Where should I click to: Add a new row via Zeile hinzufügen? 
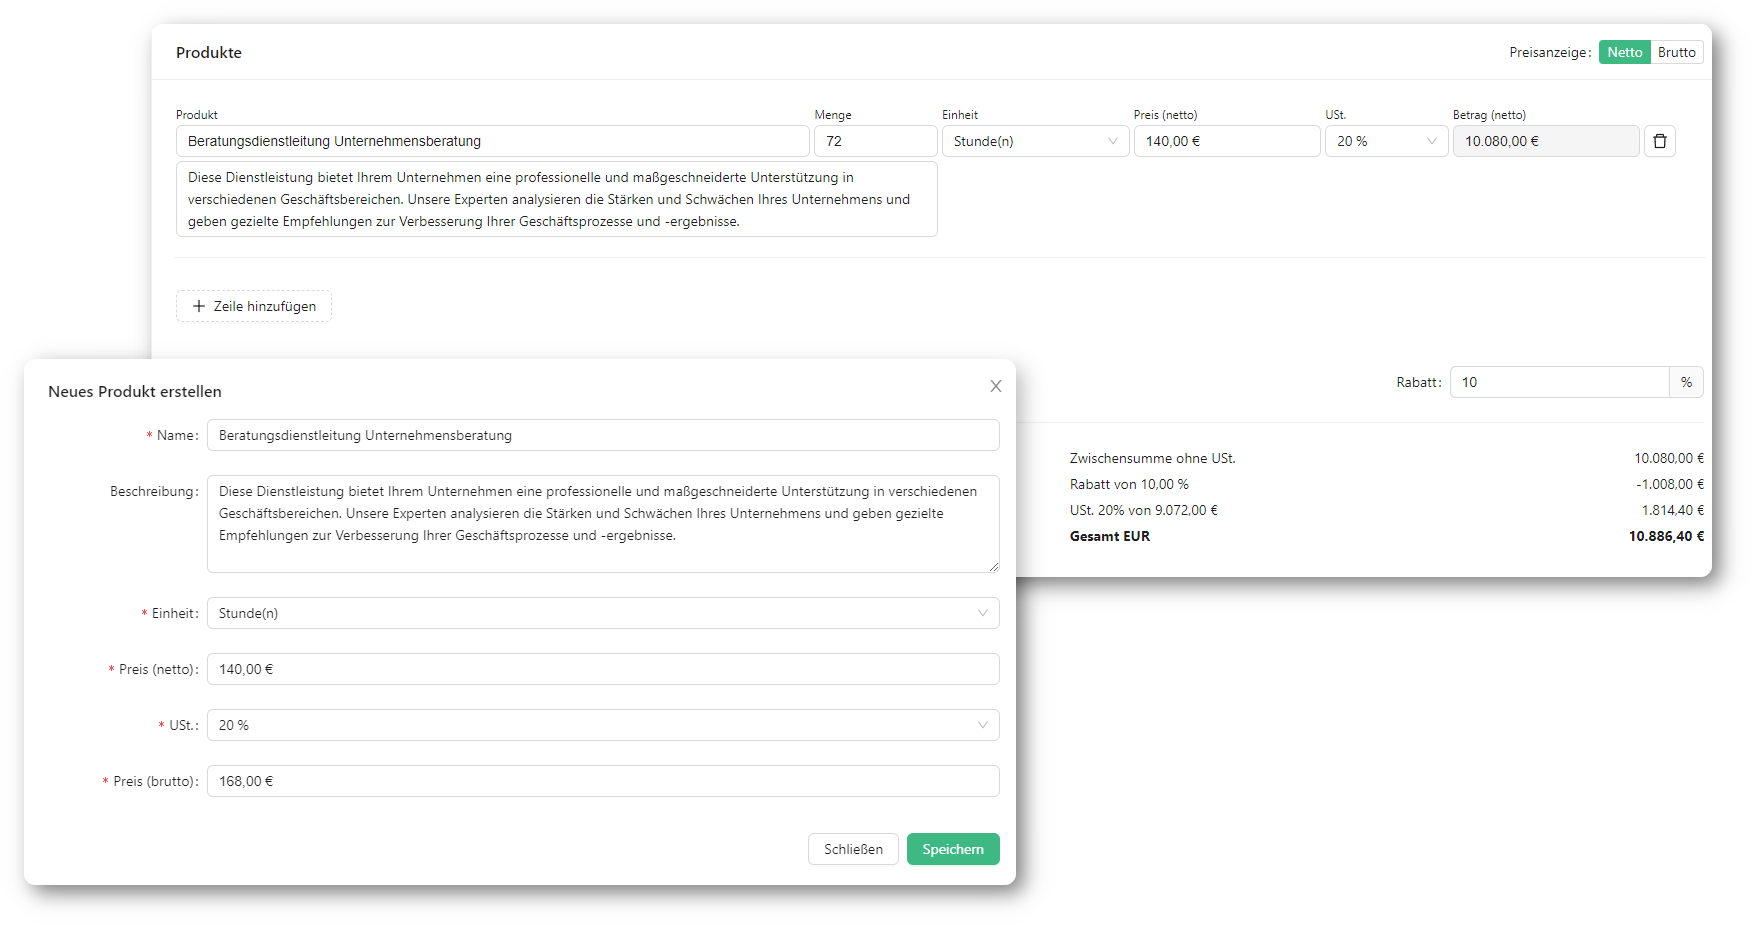point(254,306)
